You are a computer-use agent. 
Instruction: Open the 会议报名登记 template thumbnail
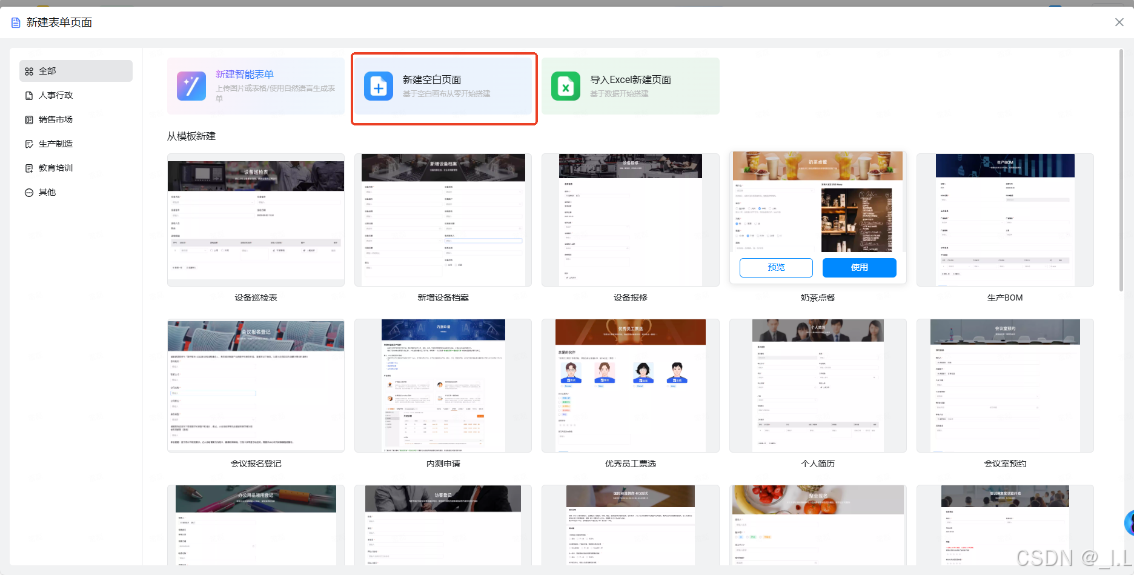tap(256, 385)
